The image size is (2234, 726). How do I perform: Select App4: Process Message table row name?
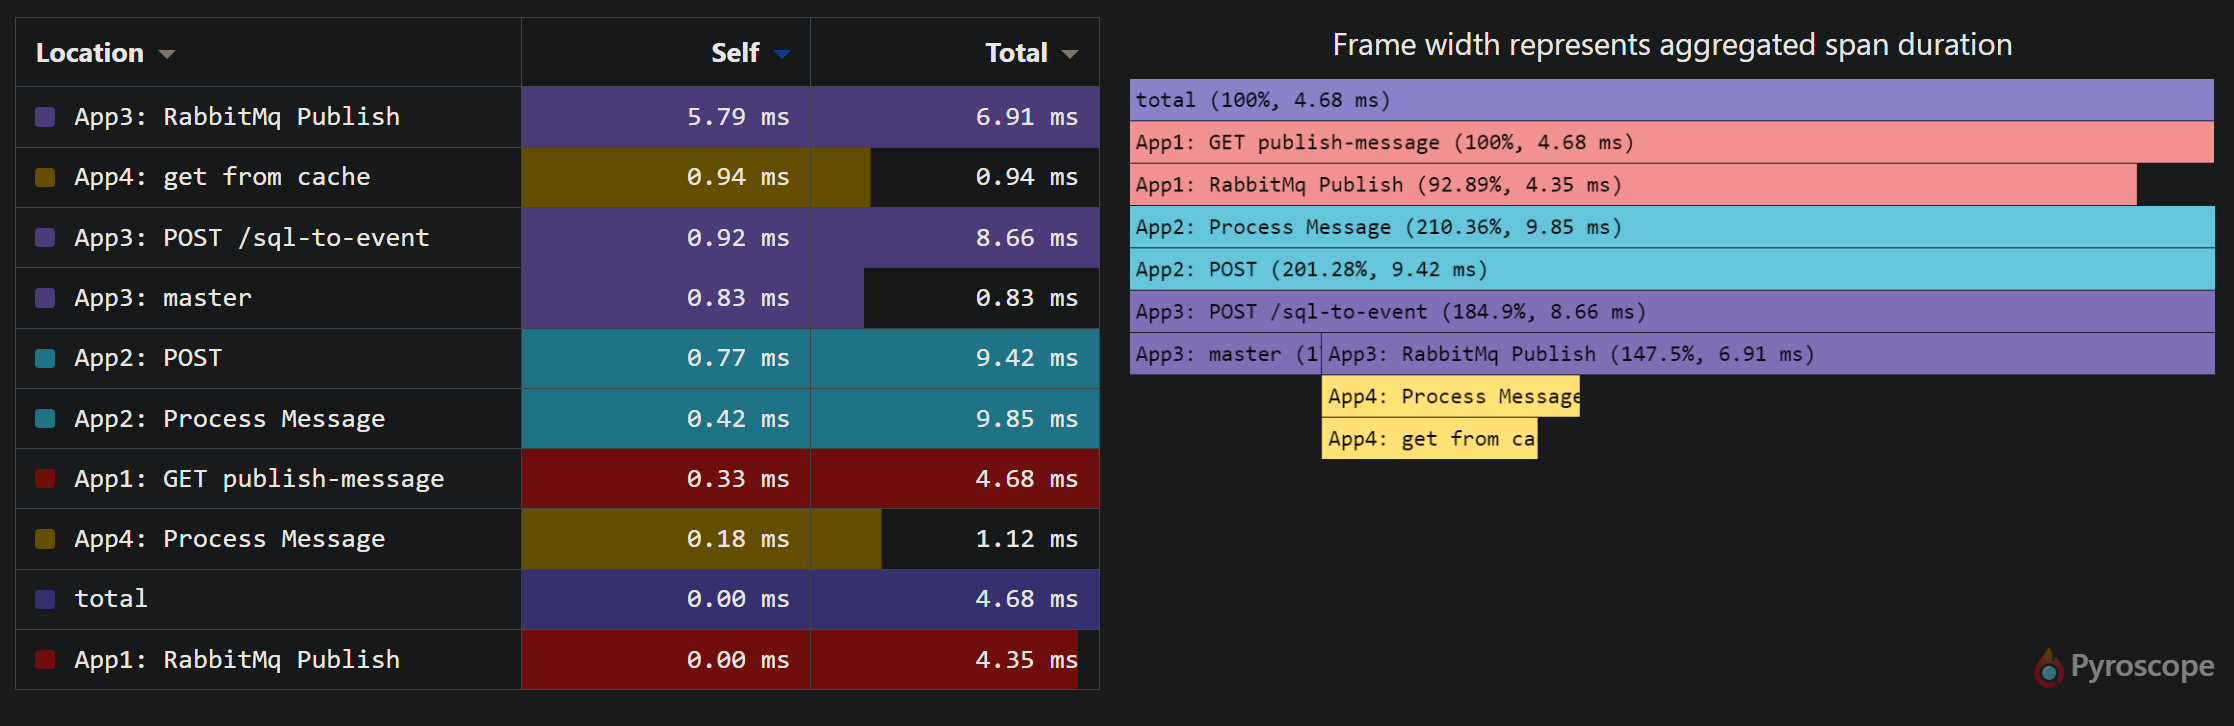point(230,539)
